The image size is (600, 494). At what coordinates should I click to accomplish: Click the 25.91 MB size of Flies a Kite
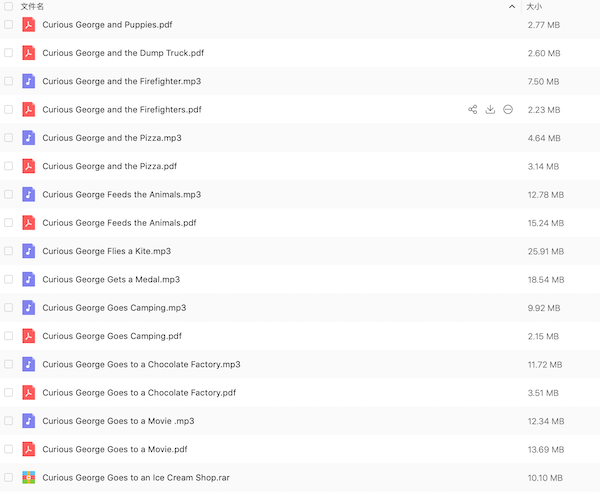tap(545, 251)
